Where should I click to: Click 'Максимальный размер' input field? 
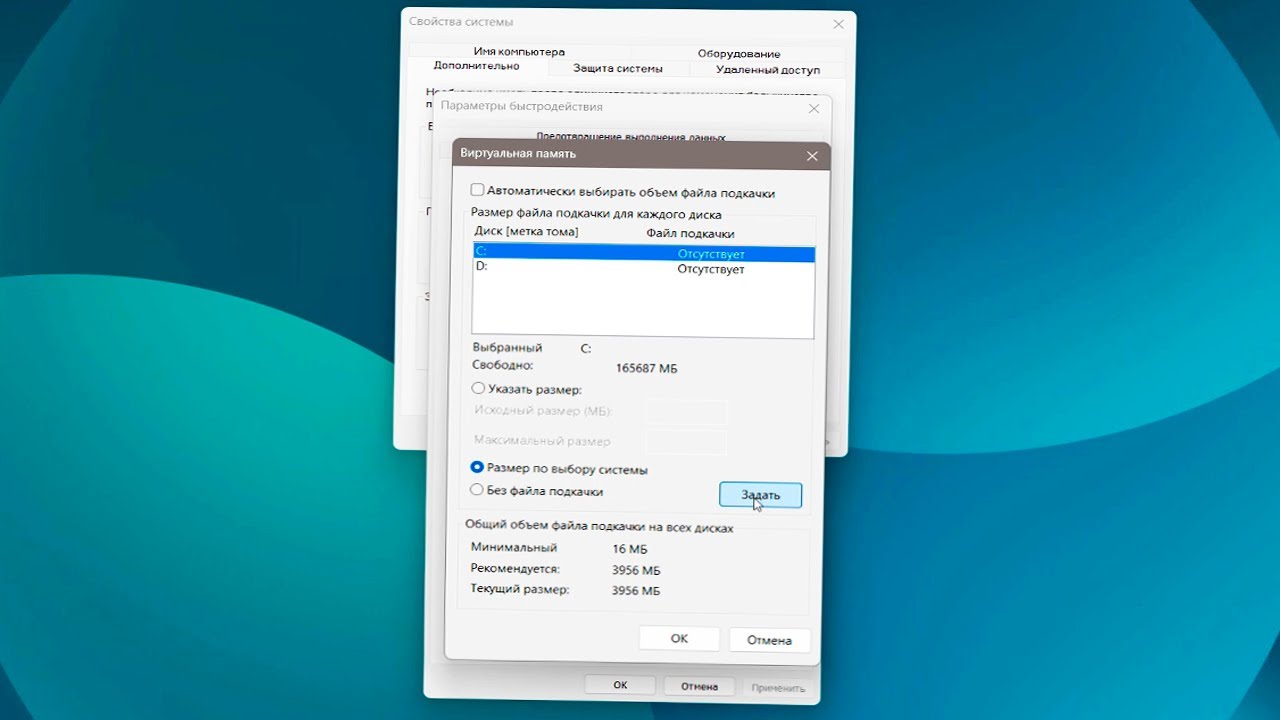click(x=686, y=441)
